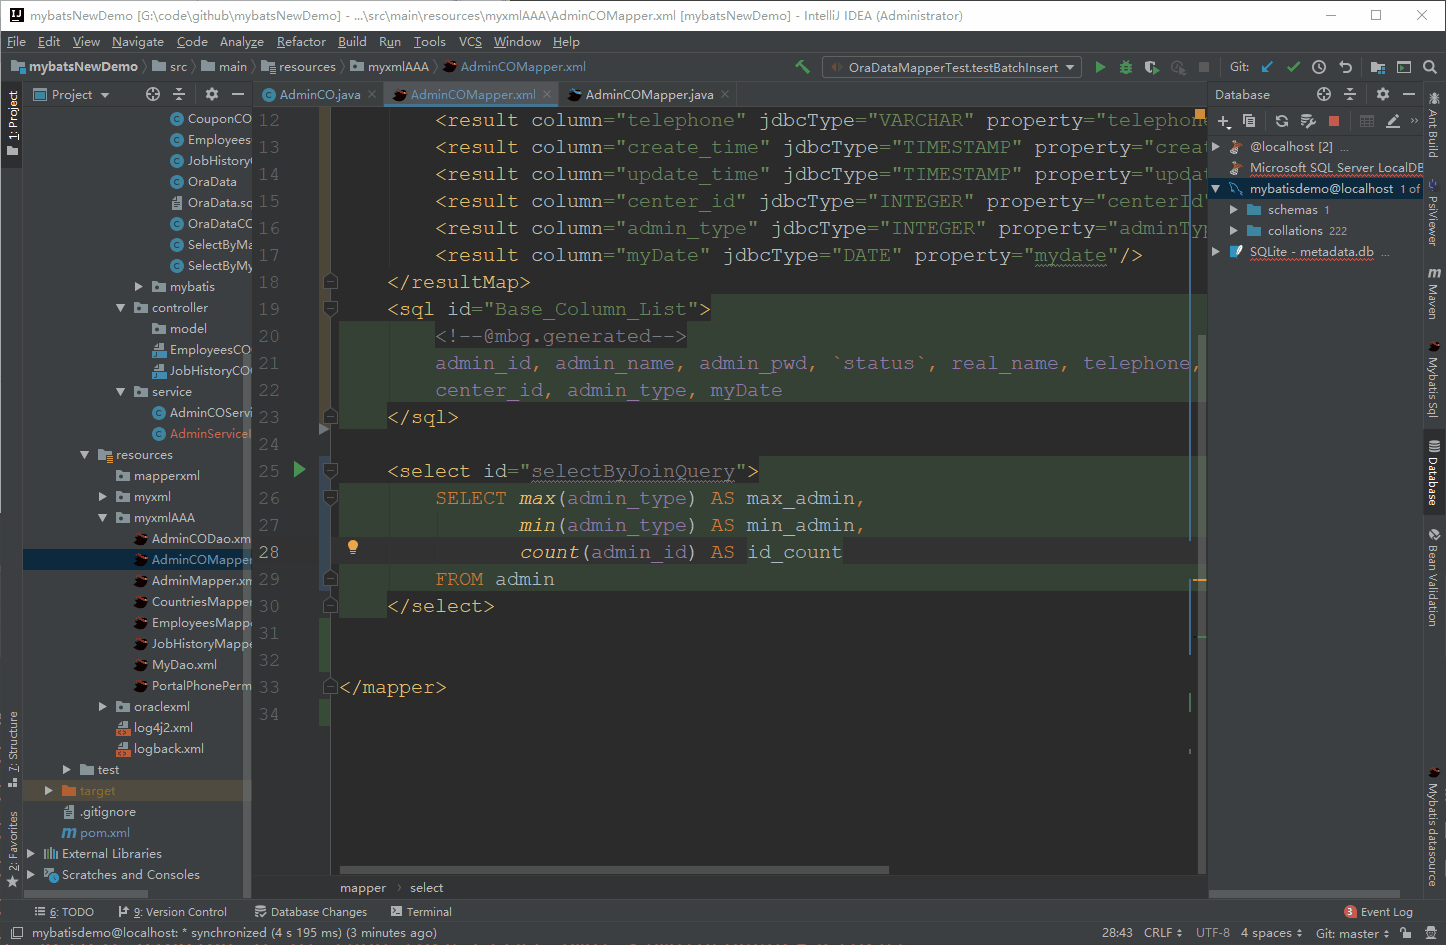Open the VCS menu
The image size is (1446, 945).
[470, 42]
